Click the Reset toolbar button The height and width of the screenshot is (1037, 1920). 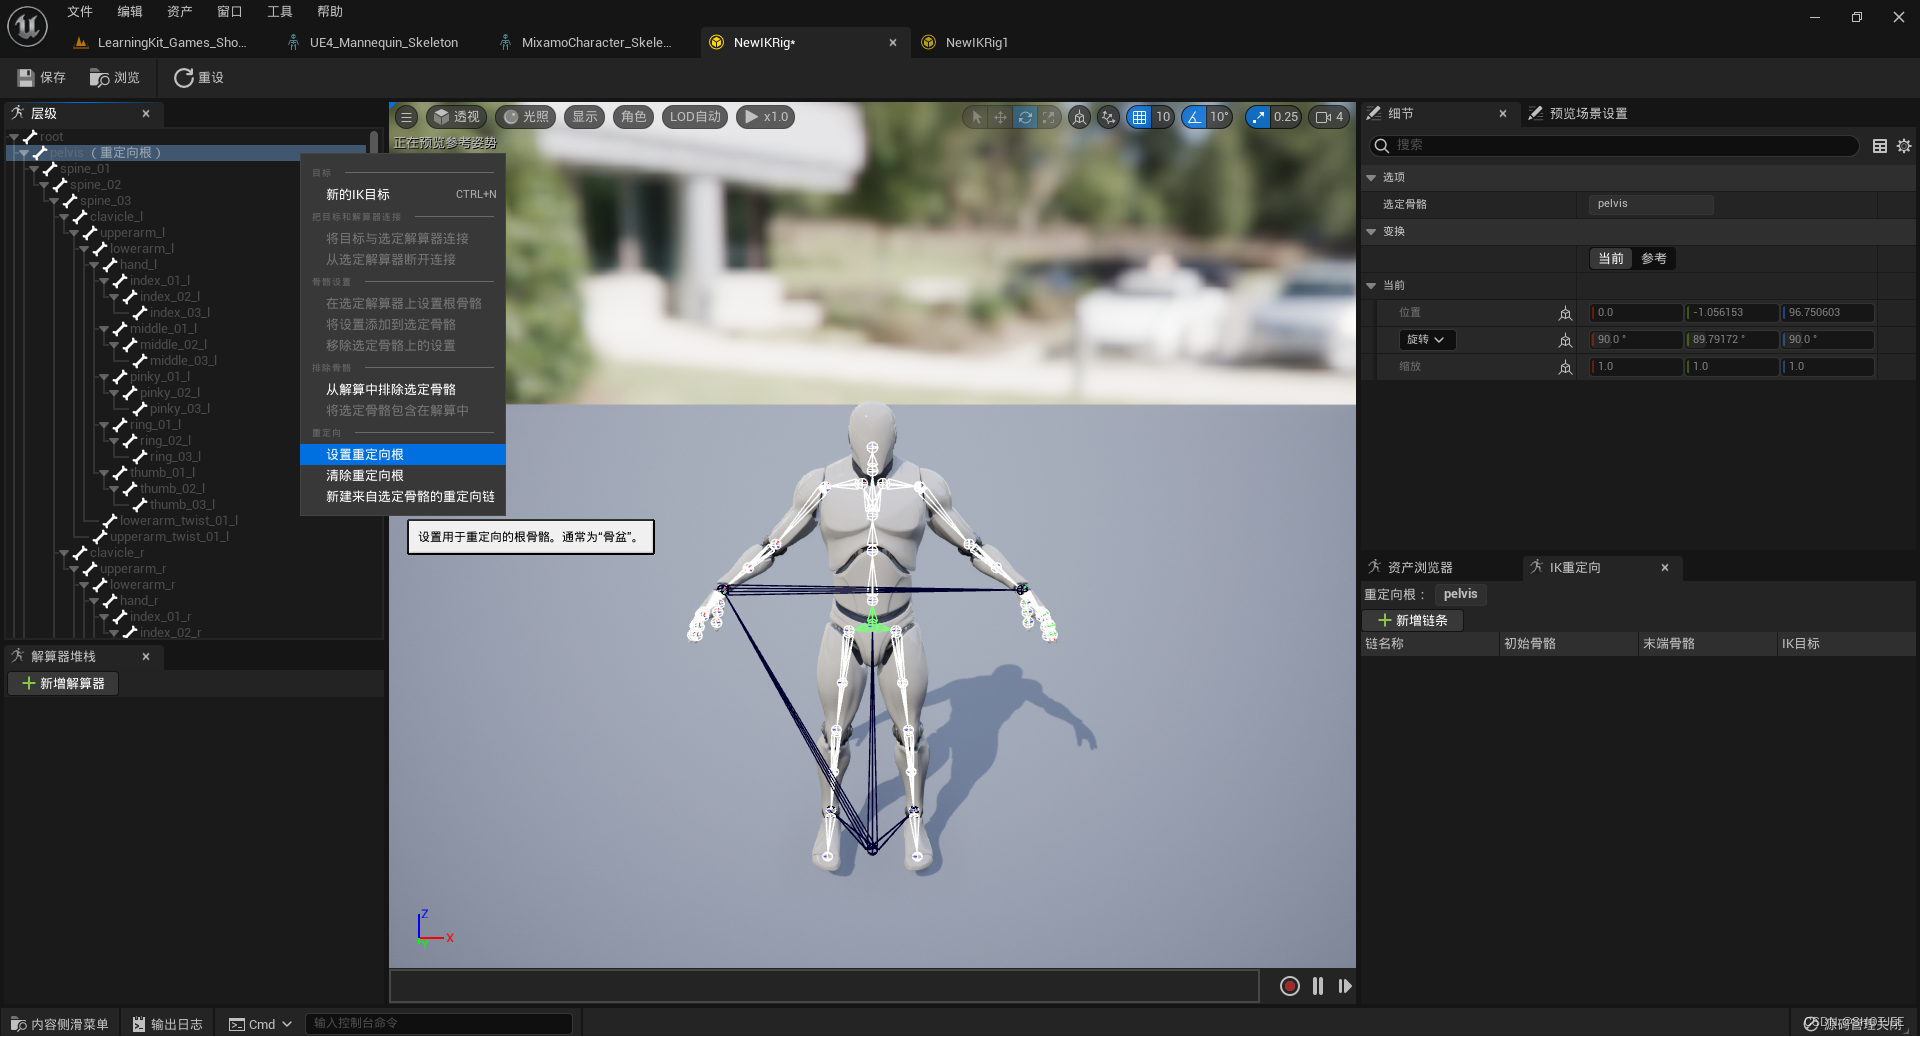click(x=199, y=78)
